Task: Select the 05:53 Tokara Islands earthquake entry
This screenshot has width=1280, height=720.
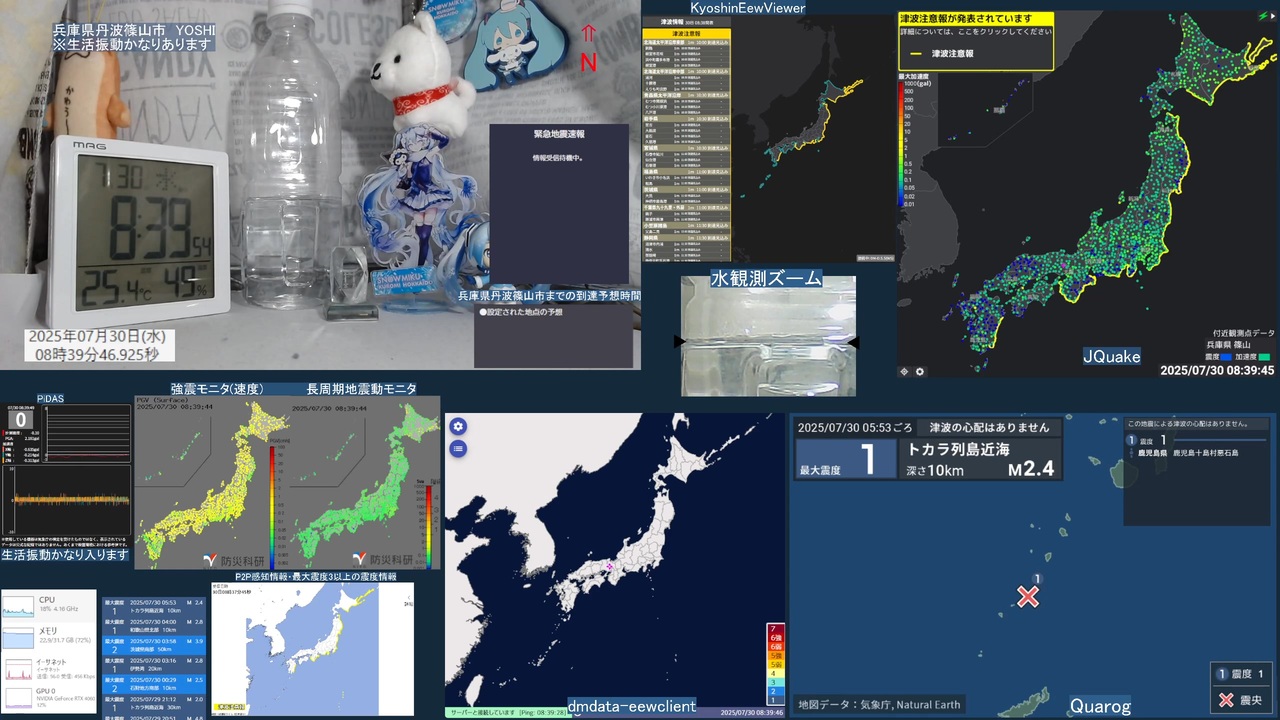Action: point(154,607)
